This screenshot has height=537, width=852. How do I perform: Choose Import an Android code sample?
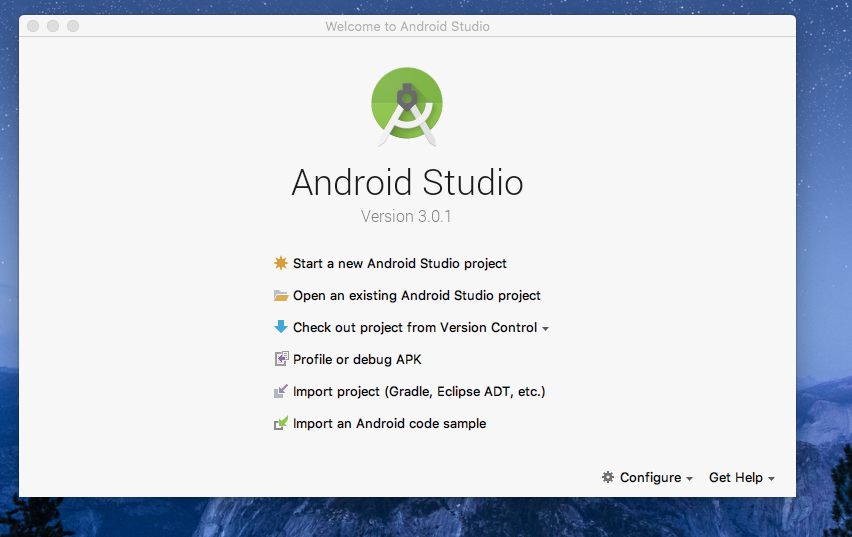[390, 423]
